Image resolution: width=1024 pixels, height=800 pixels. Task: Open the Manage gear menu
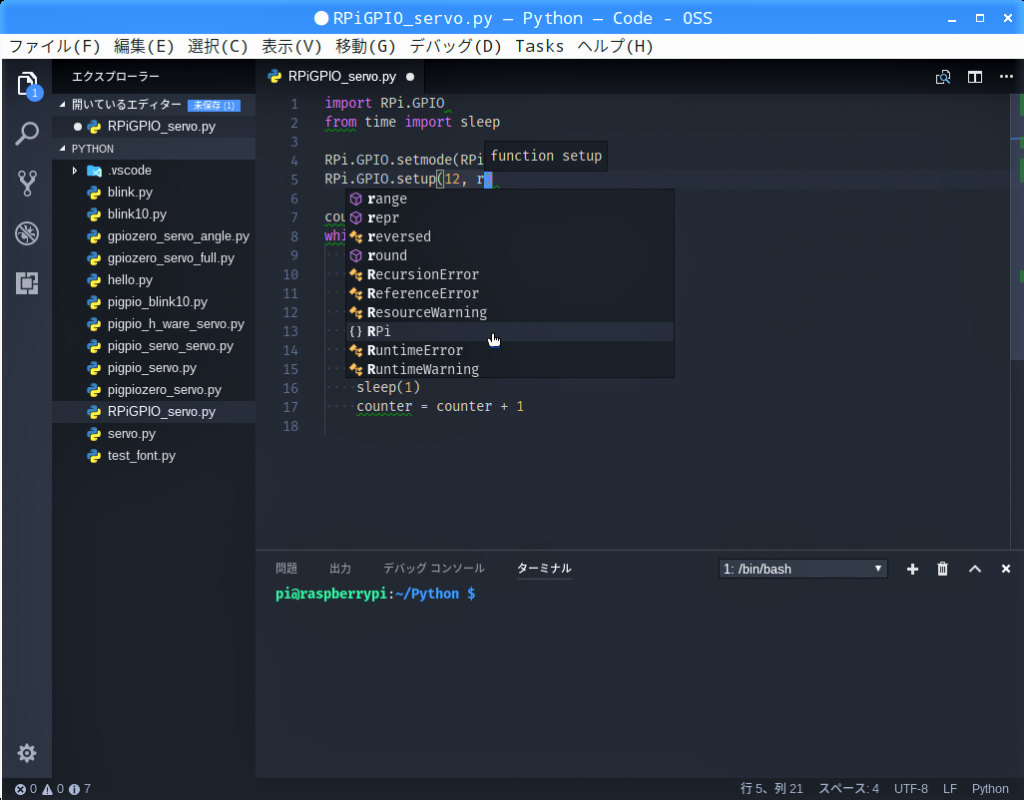click(x=27, y=753)
